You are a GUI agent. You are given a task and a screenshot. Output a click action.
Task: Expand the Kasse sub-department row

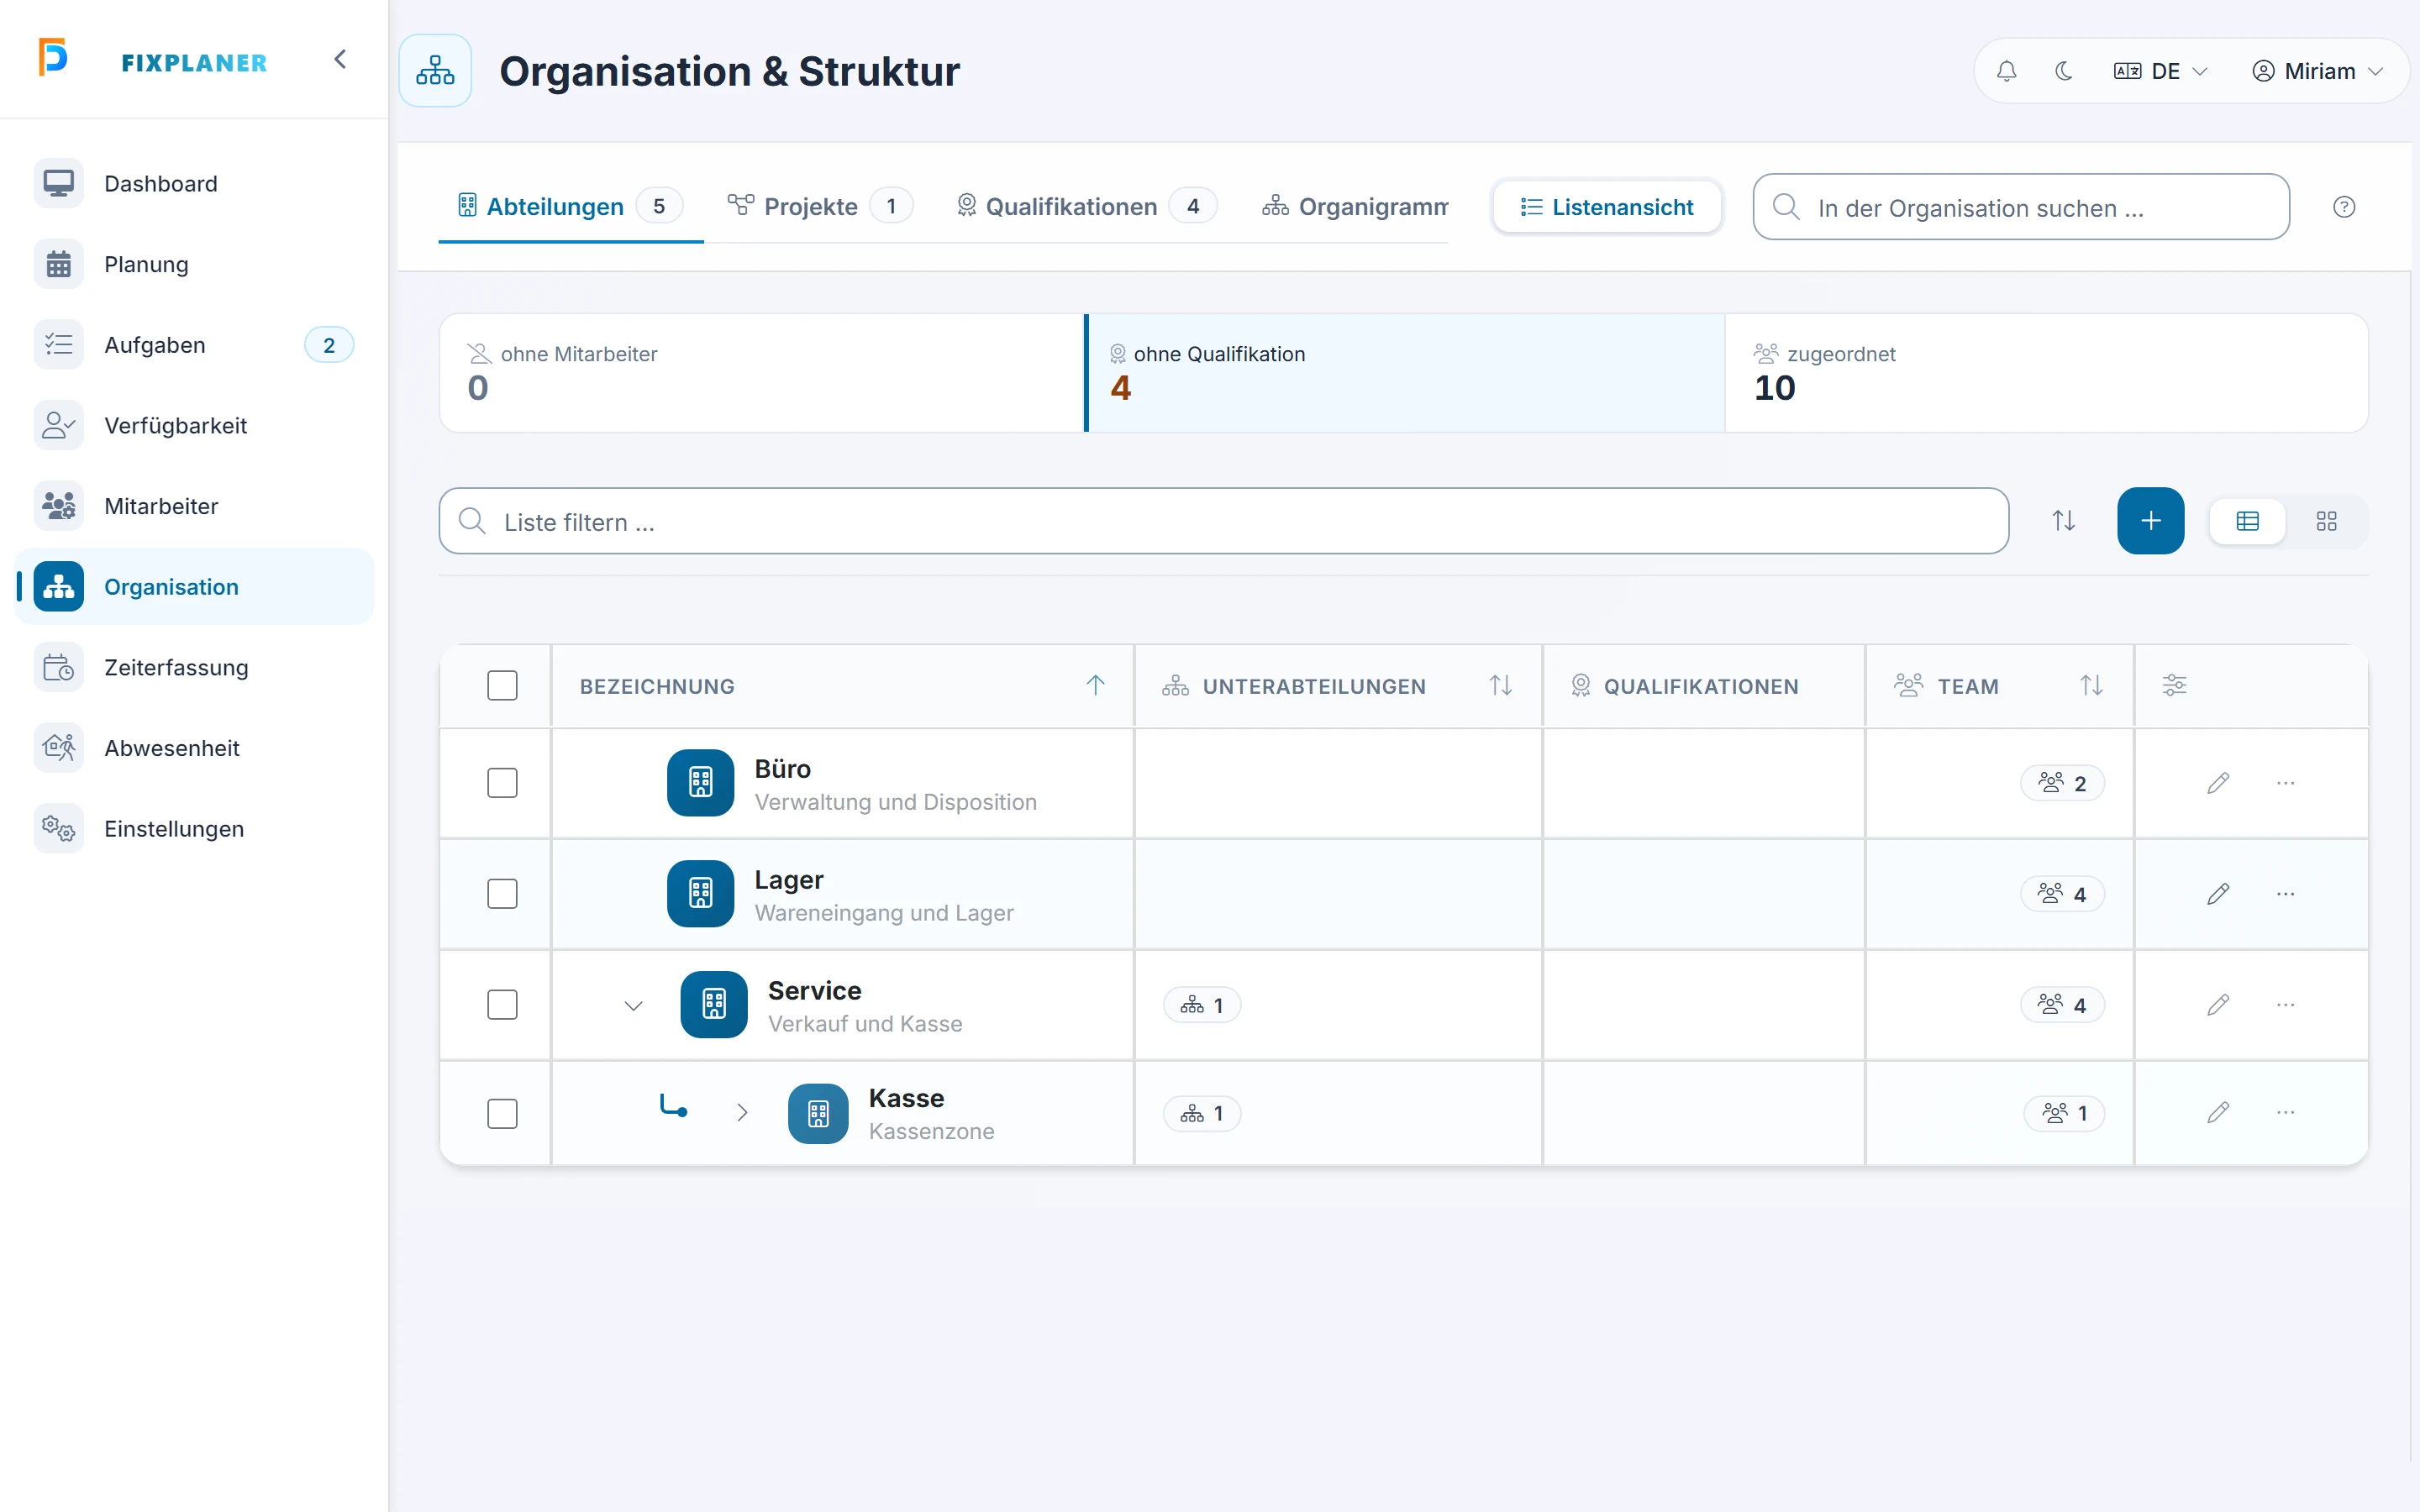point(742,1113)
